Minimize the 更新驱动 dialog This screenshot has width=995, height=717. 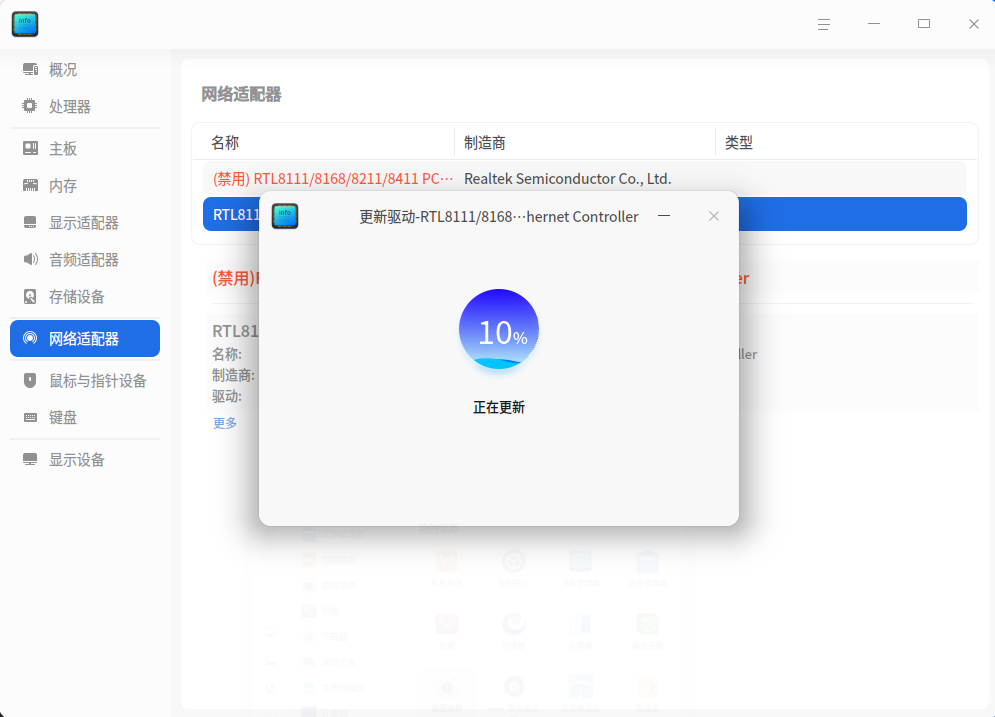point(664,216)
